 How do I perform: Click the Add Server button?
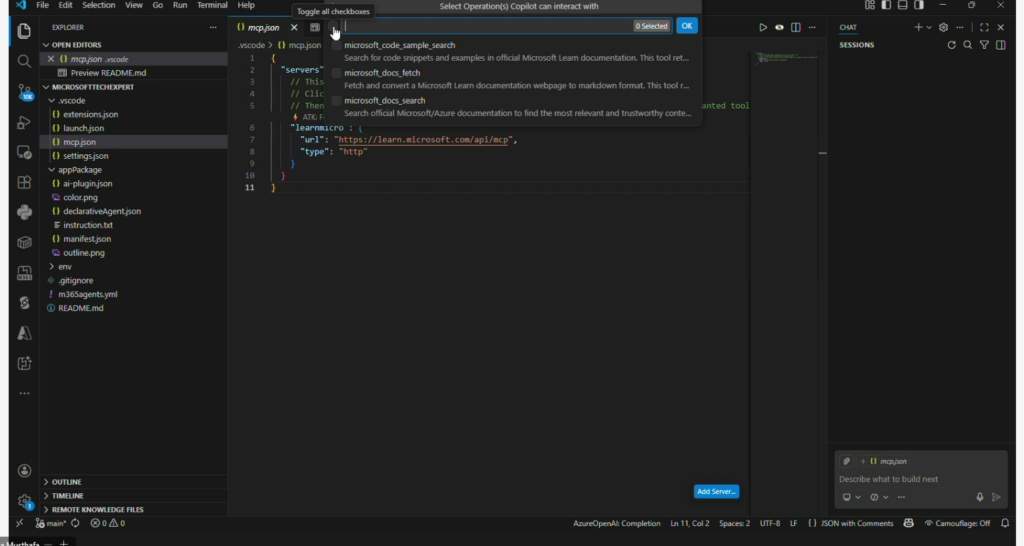pyautogui.click(x=716, y=491)
